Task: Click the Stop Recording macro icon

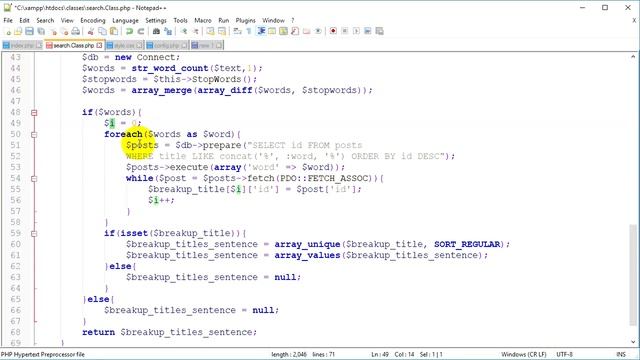Action: coord(344,31)
